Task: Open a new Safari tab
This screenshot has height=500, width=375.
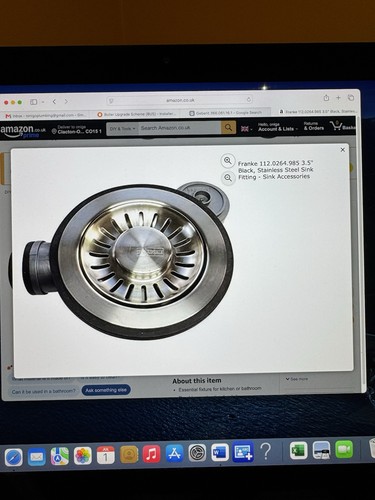Action: pos(338,97)
